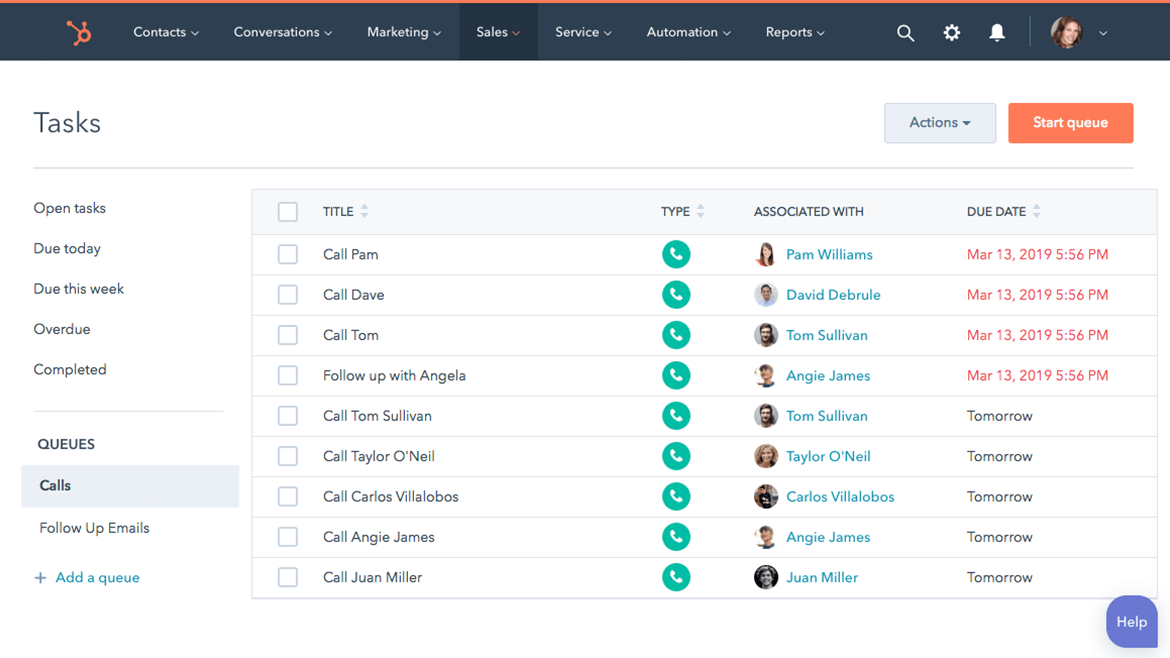The height and width of the screenshot is (658, 1170).
Task: Click Pam Williams' avatar picture
Action: tap(766, 254)
